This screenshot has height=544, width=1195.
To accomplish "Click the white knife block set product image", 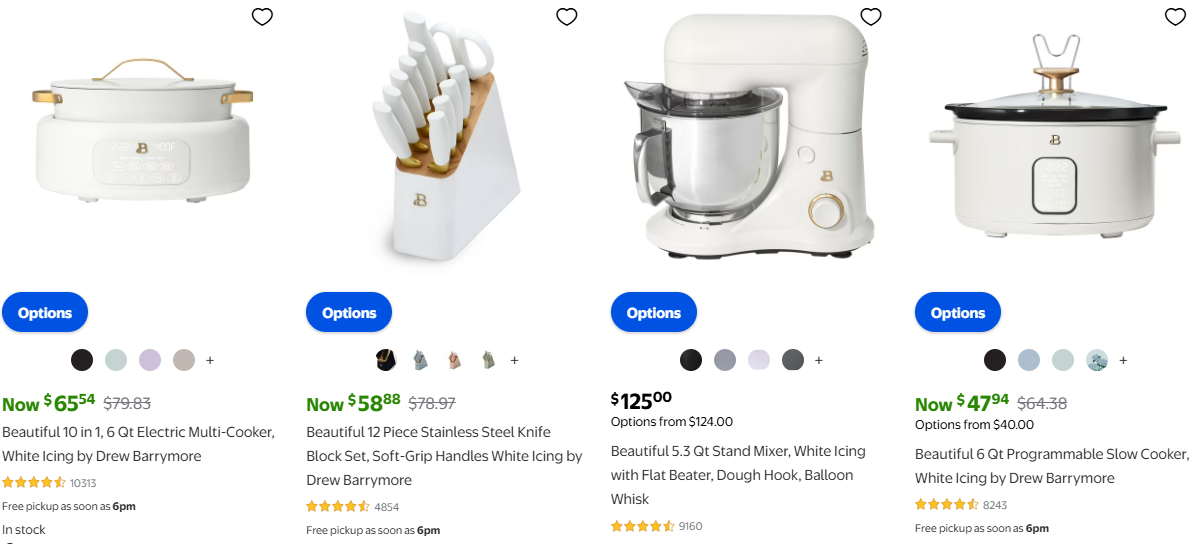I will click(445, 140).
